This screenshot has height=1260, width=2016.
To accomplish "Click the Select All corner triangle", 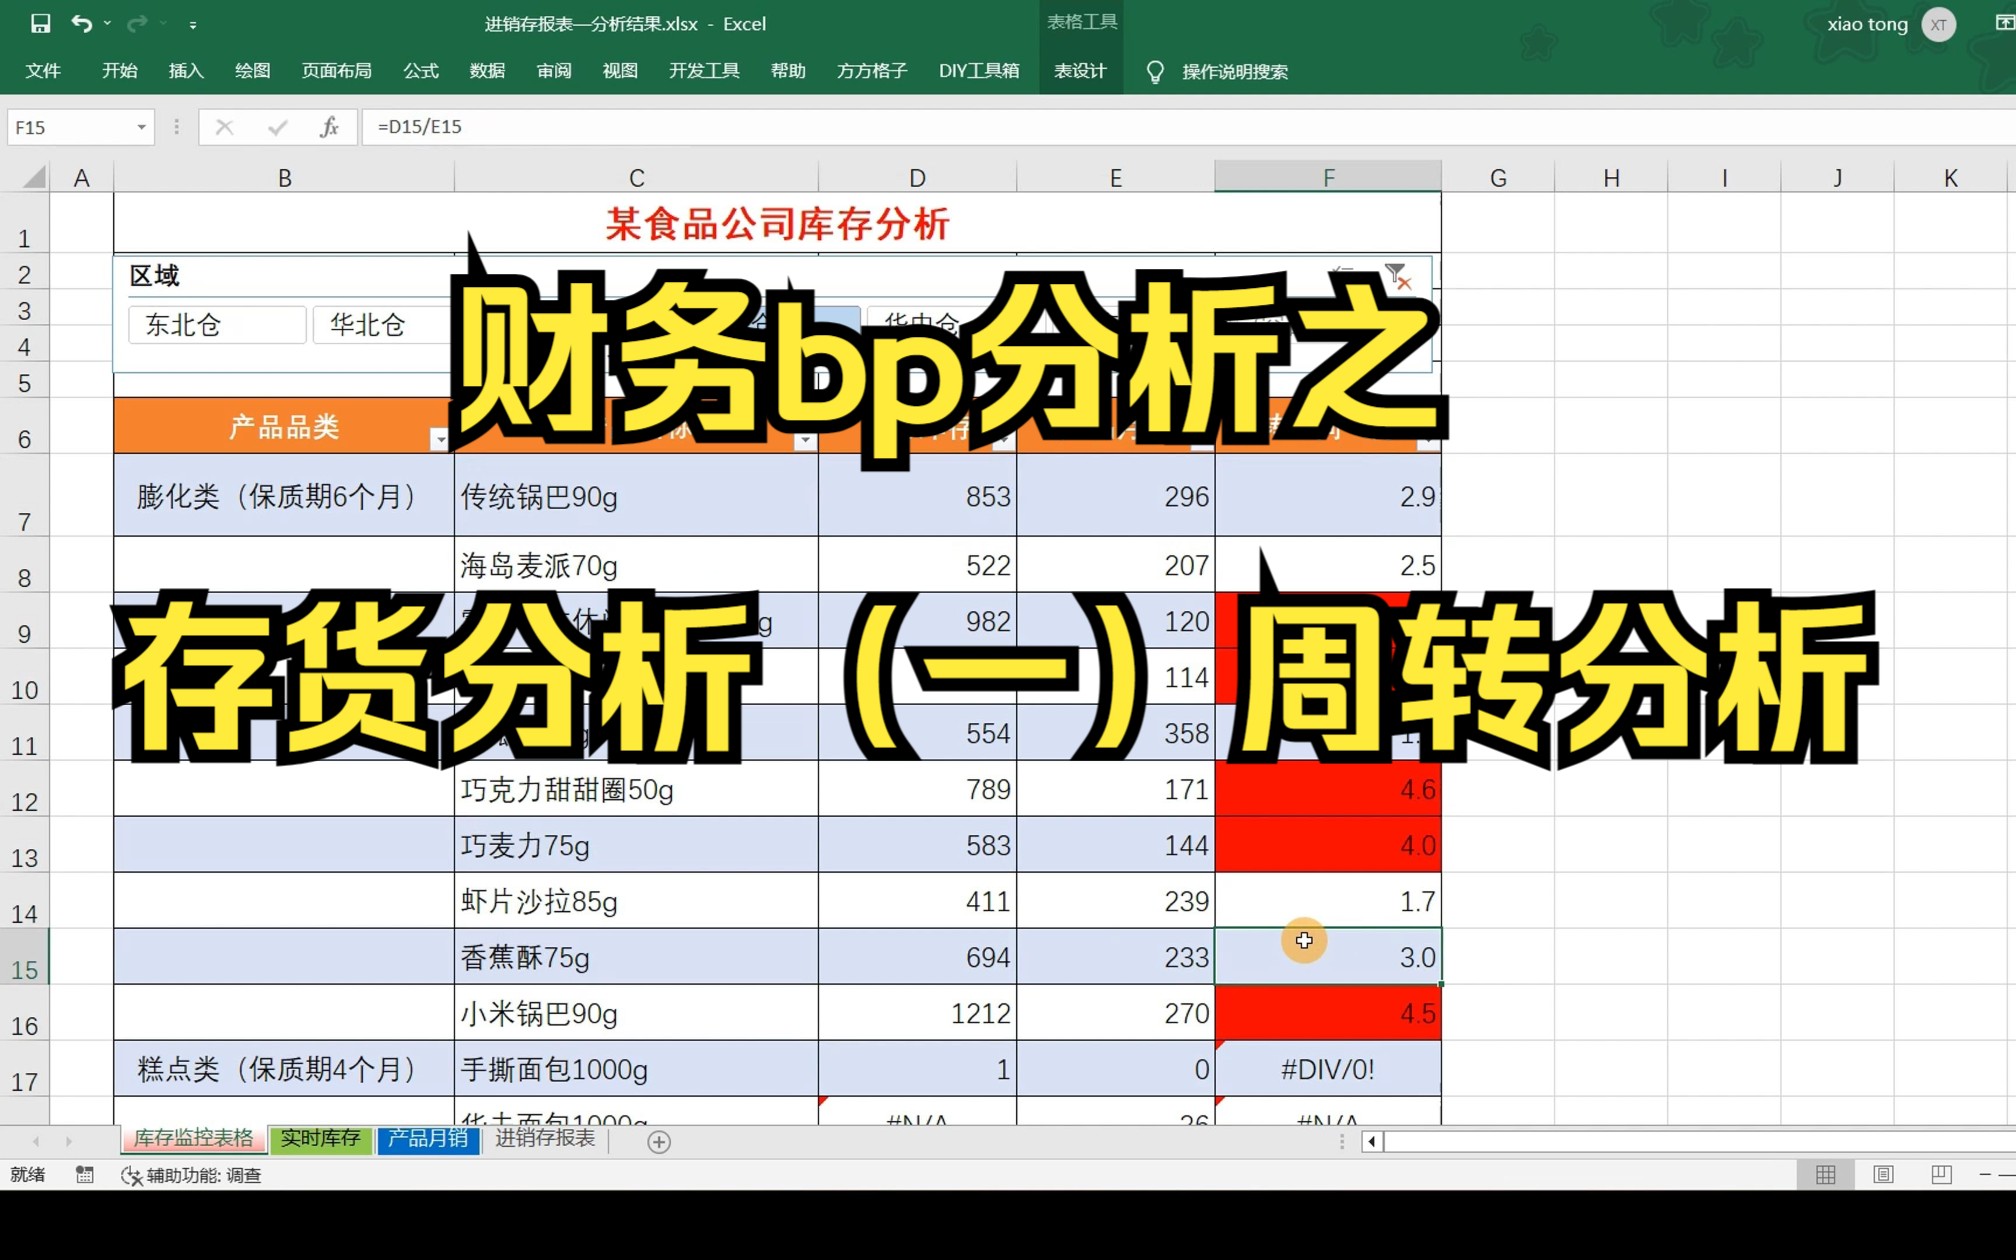I will click(x=33, y=177).
